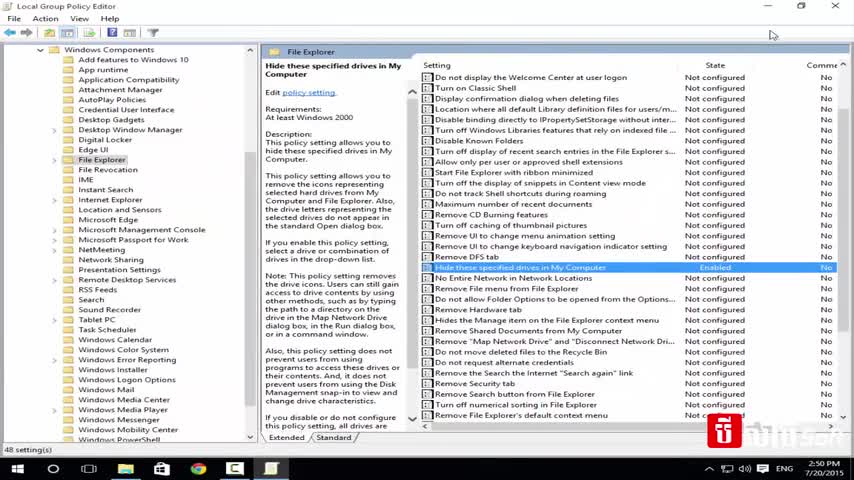Select 'Maximum number of recent documents' setting
Viewport: 854px width, 480px height.
[629, 204]
